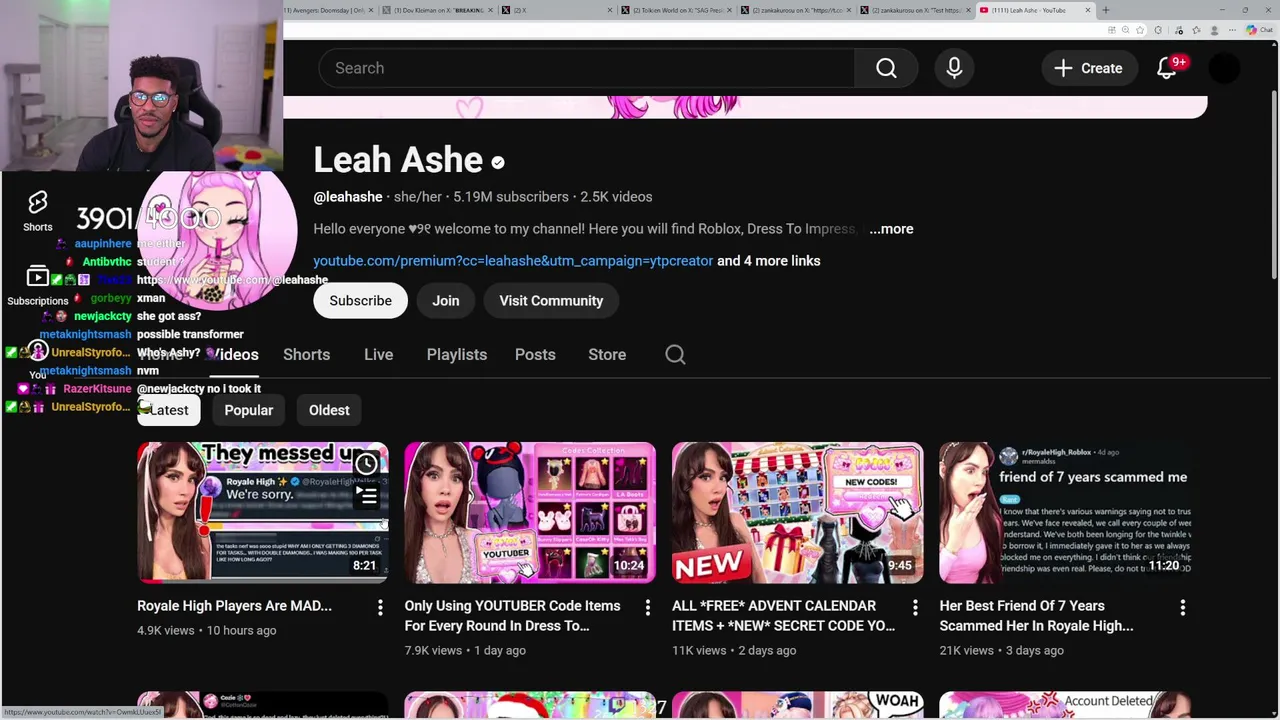This screenshot has height=720, width=1280.
Task: Click the Join button
Action: pyautogui.click(x=446, y=300)
